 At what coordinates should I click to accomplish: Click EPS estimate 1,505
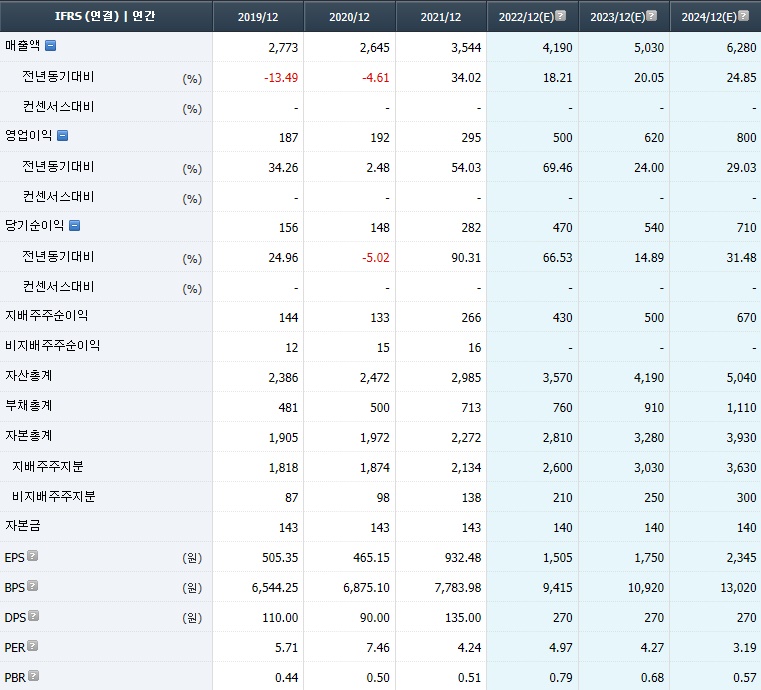point(558,558)
